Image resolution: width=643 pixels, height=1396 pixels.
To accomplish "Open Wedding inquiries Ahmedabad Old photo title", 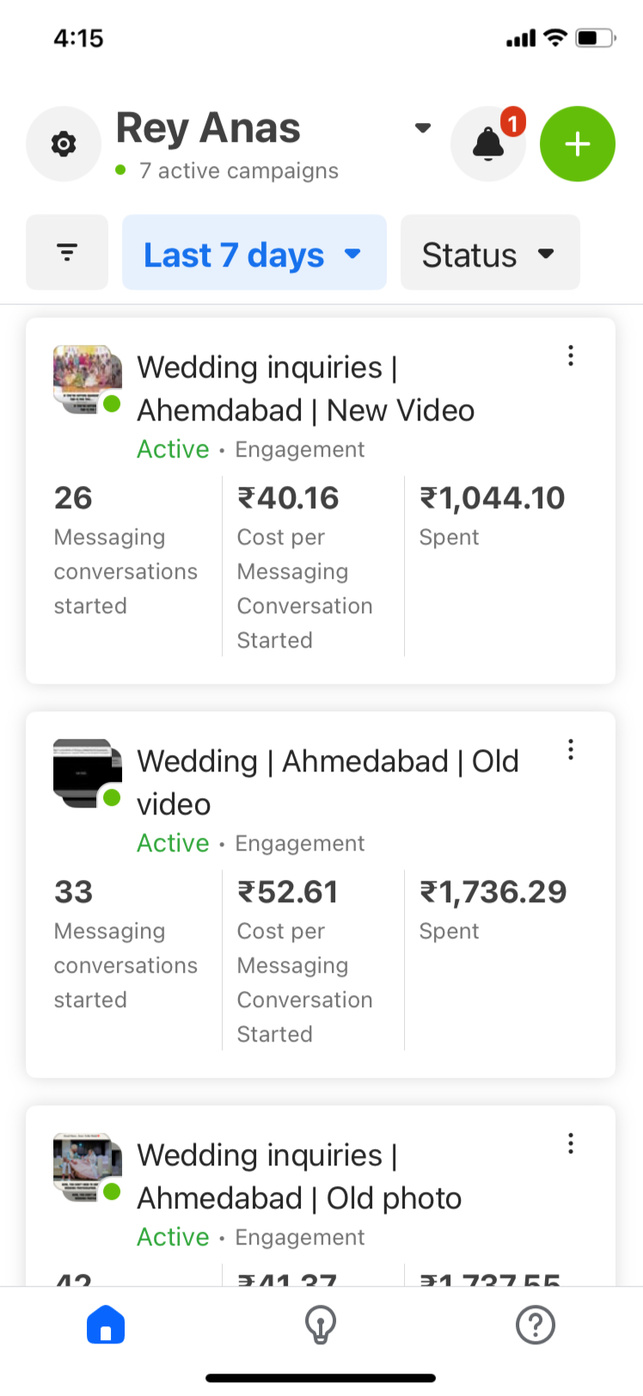I will pos(299,1176).
